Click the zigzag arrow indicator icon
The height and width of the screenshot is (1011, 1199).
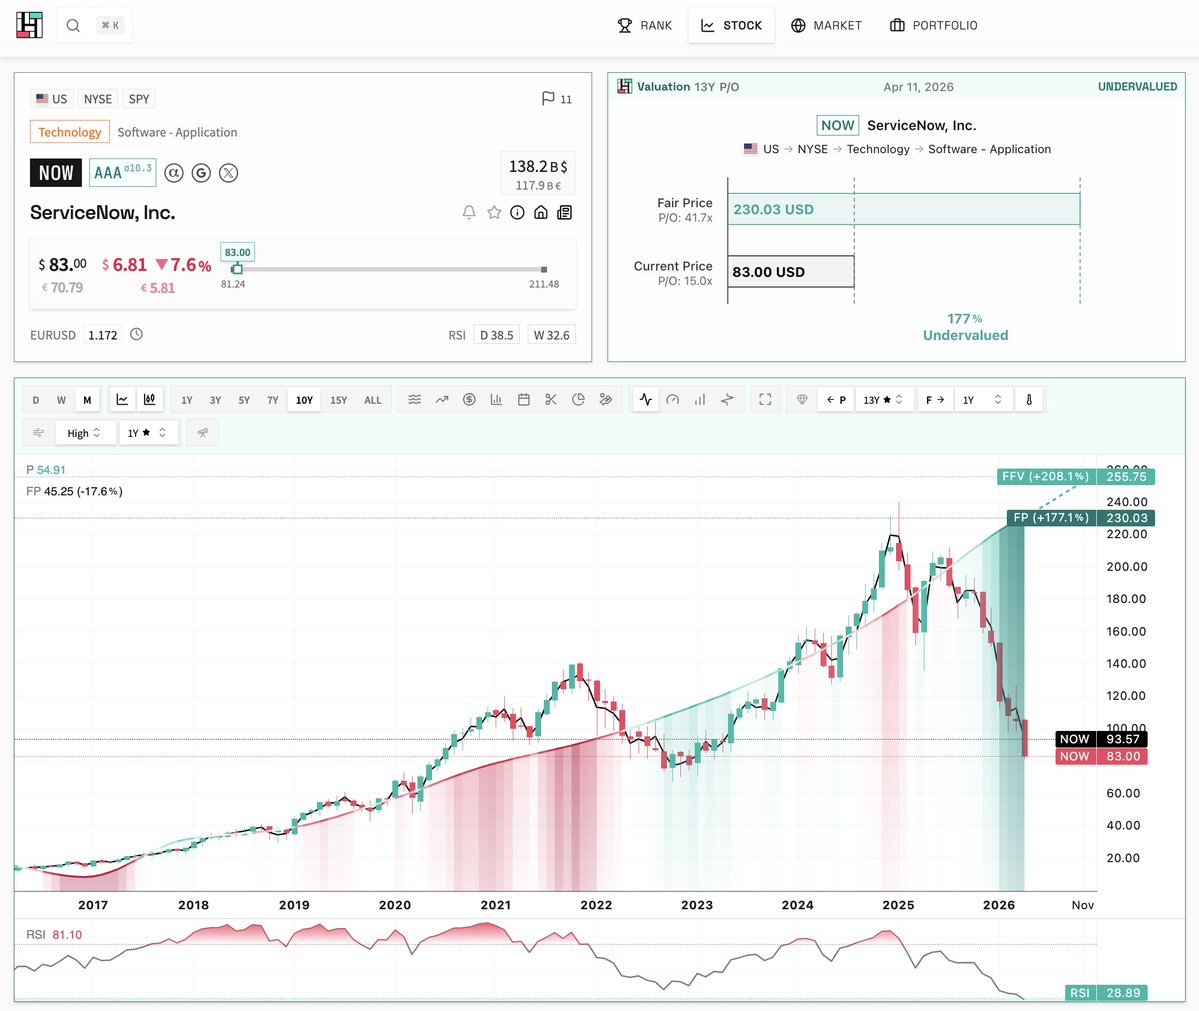coord(727,399)
